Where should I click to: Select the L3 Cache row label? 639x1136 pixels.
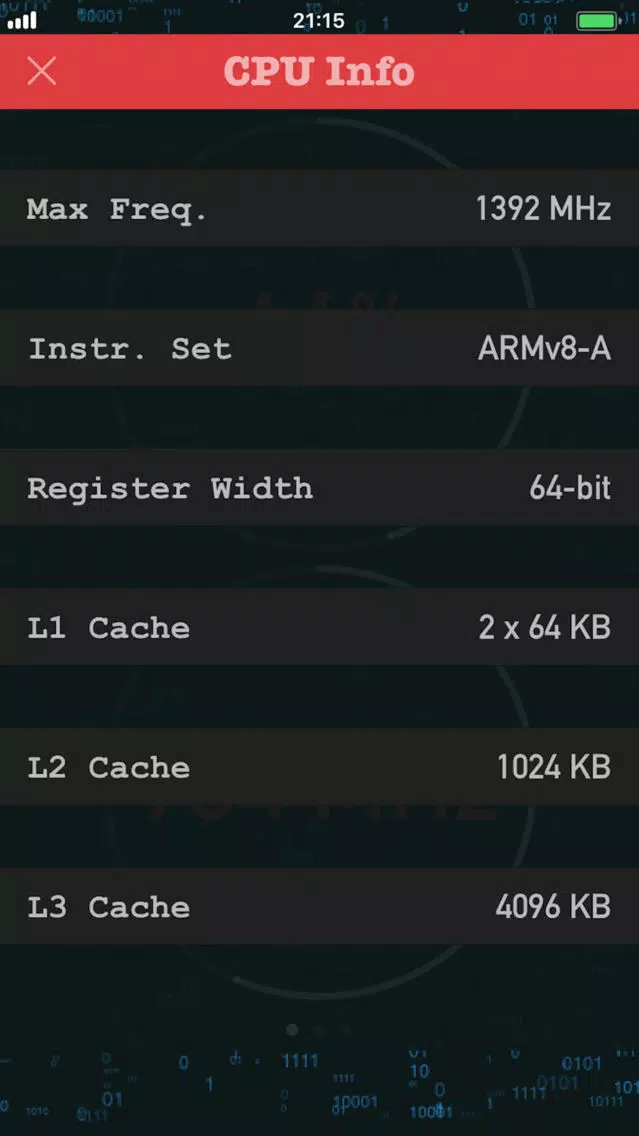click(109, 907)
